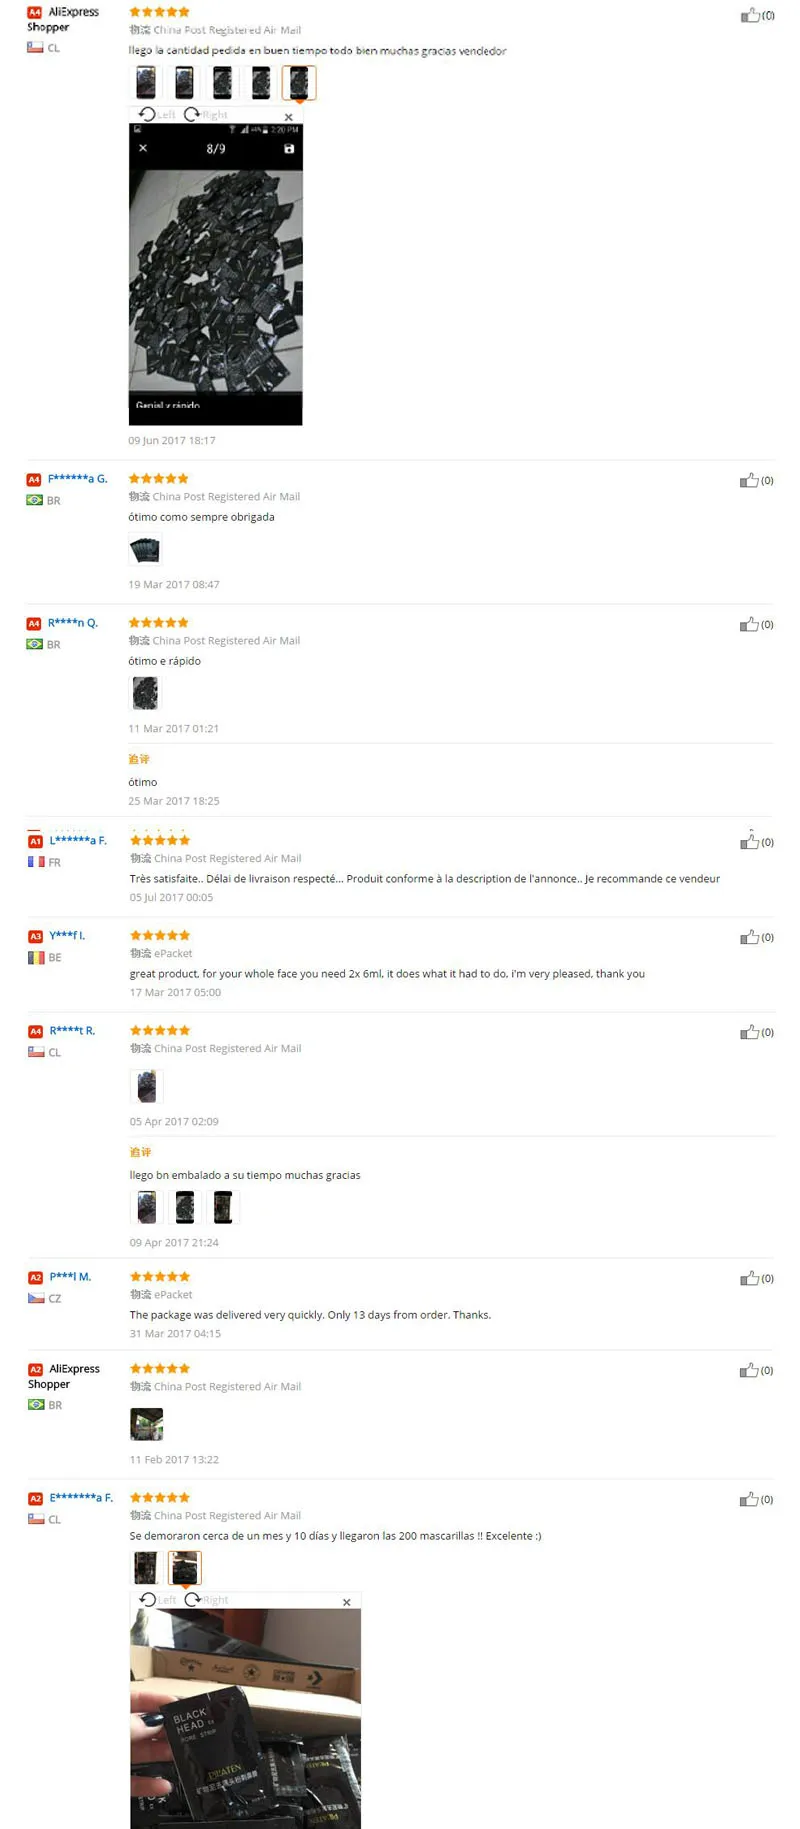Open reviewer name R****t R.
Image resolution: width=800 pixels, height=1829 pixels.
pyautogui.click(x=72, y=1030)
